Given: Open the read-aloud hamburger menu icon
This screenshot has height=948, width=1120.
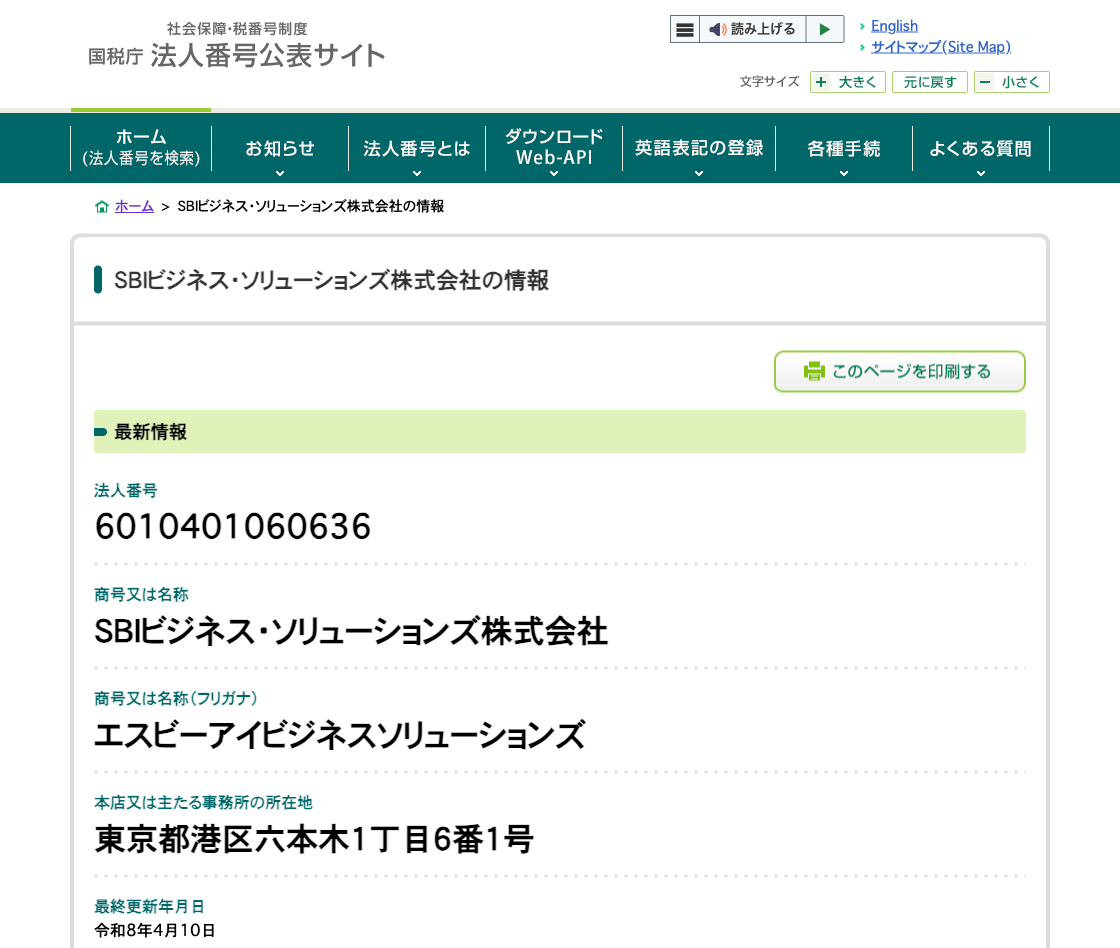Looking at the screenshot, I should tap(684, 29).
